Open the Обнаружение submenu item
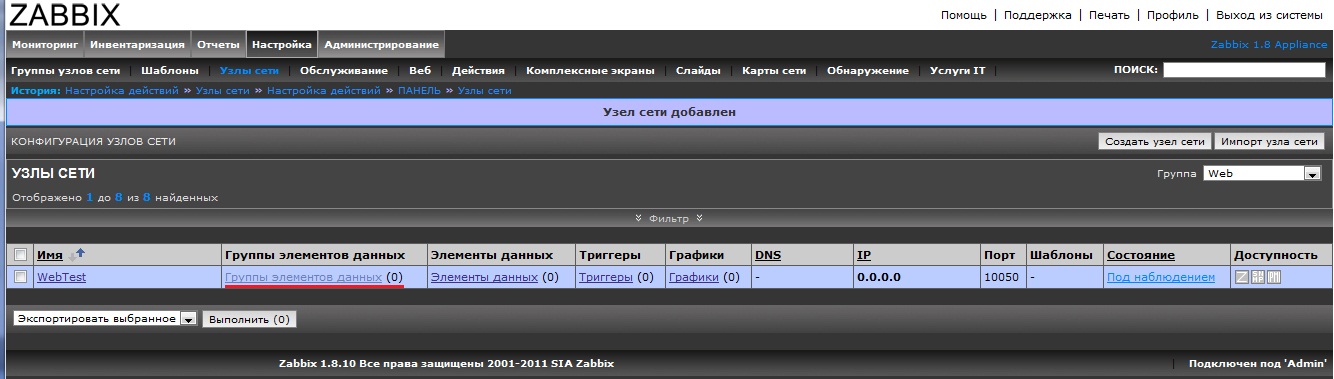 (868, 71)
